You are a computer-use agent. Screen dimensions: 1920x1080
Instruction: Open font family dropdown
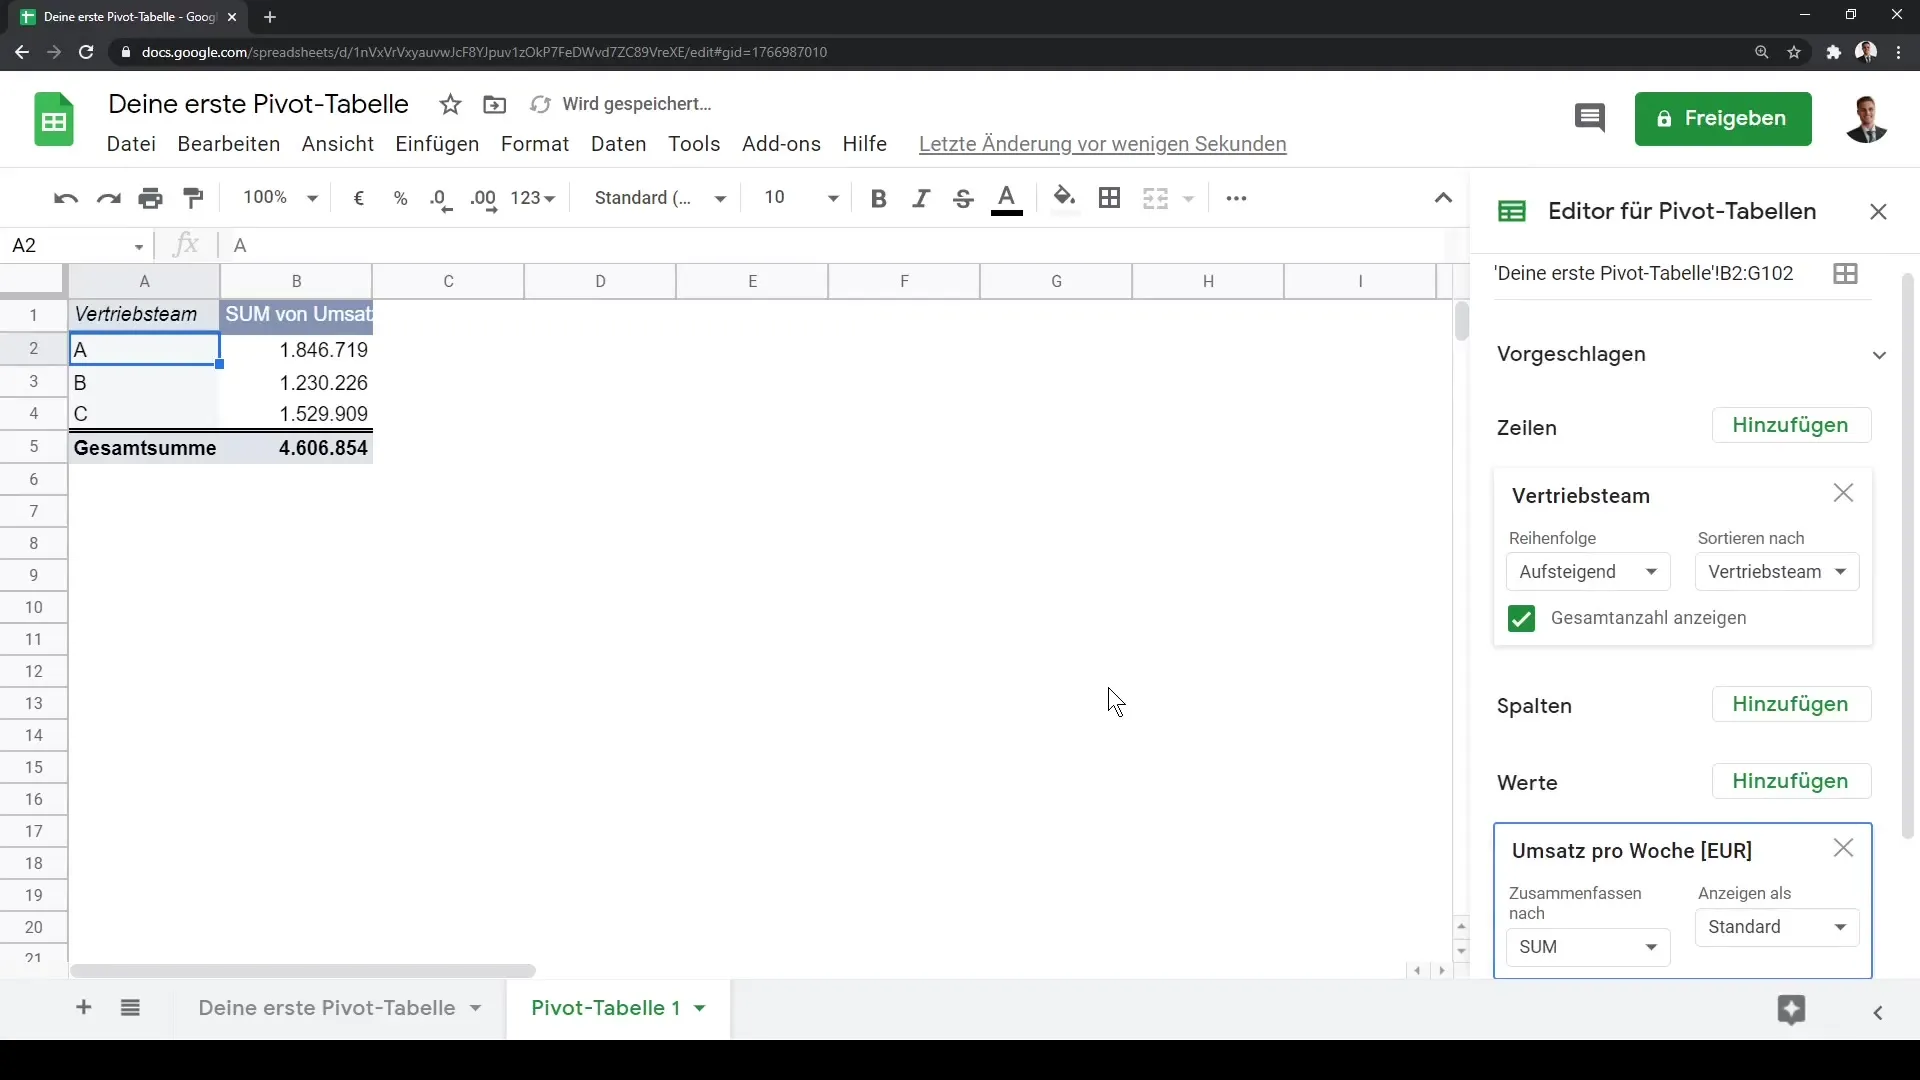[659, 198]
